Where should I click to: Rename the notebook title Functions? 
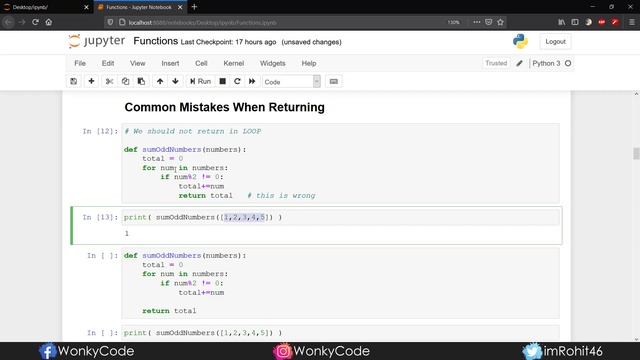[x=156, y=41]
